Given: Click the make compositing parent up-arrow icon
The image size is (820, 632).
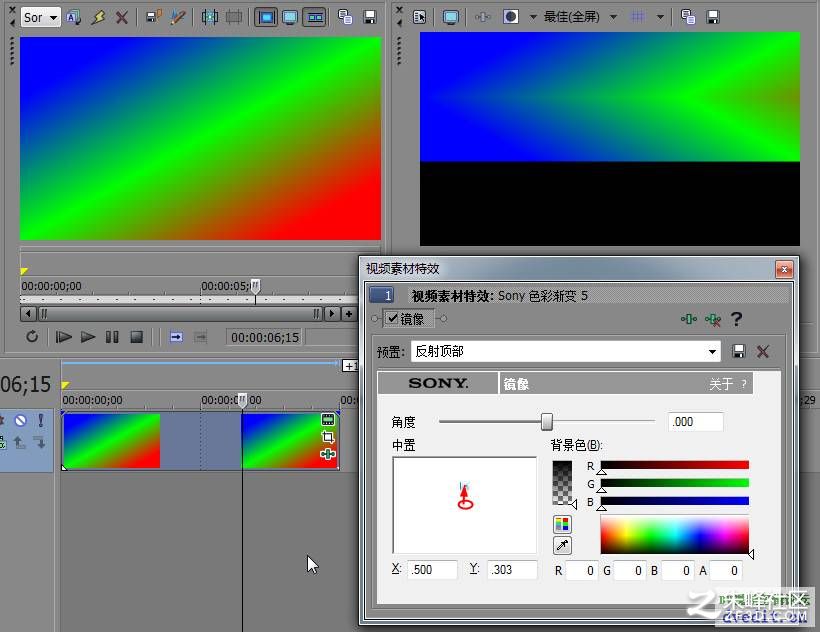Looking at the screenshot, I should tap(19, 443).
